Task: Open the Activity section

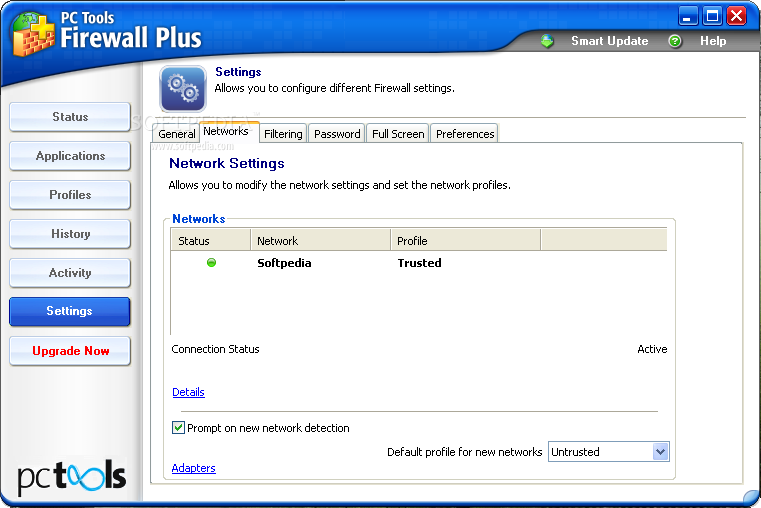Action: 70,273
